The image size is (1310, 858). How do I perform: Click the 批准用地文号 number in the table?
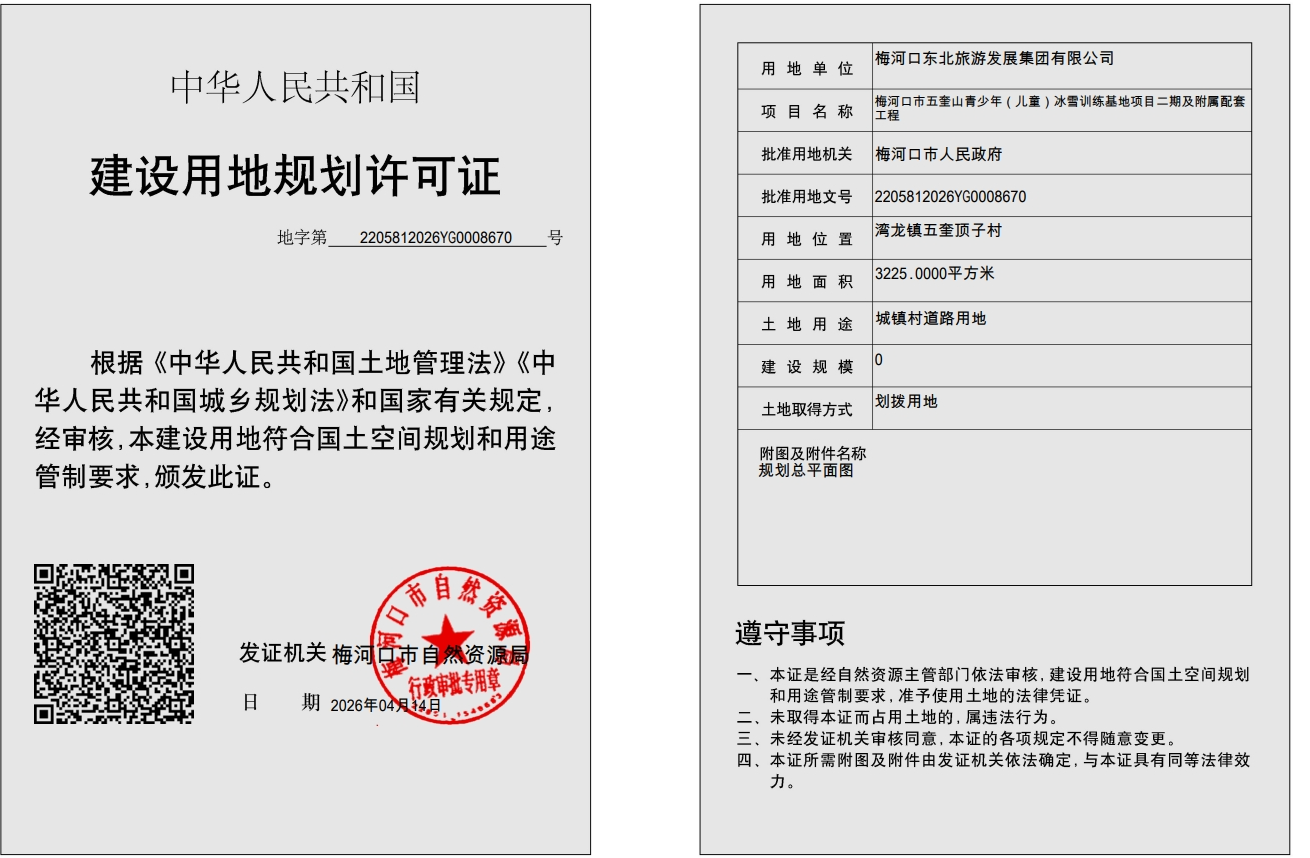(950, 197)
